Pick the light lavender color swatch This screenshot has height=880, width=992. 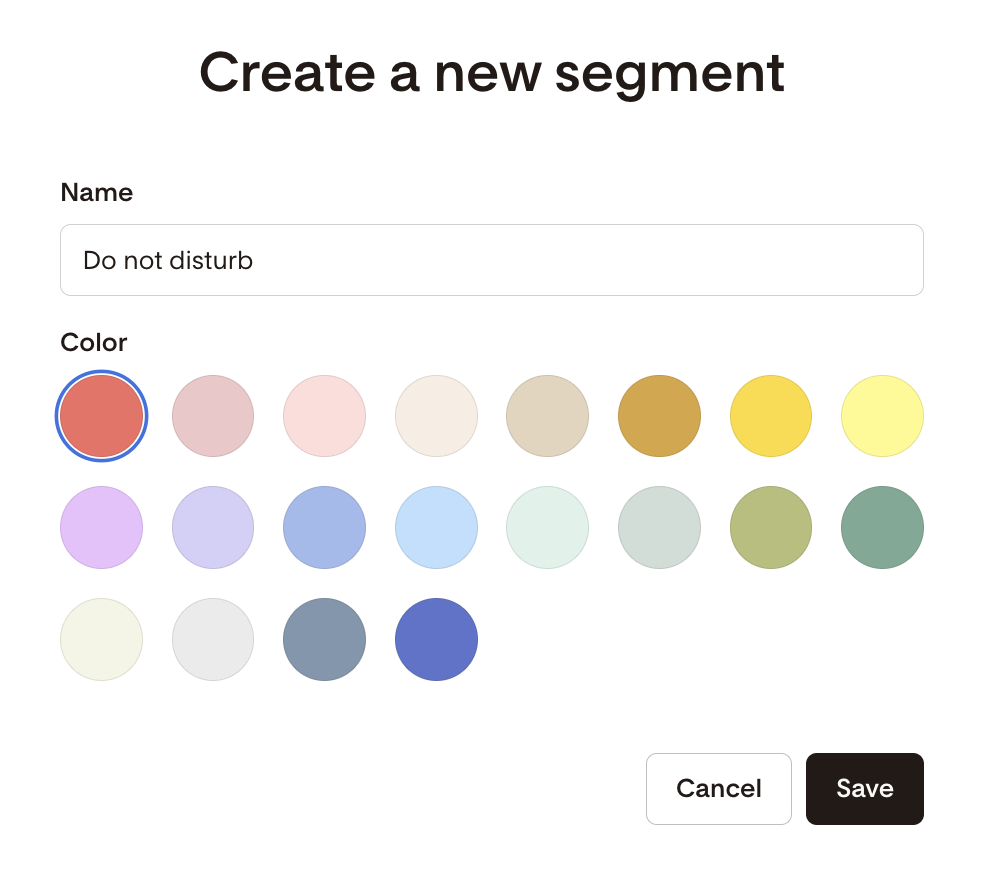point(213,527)
